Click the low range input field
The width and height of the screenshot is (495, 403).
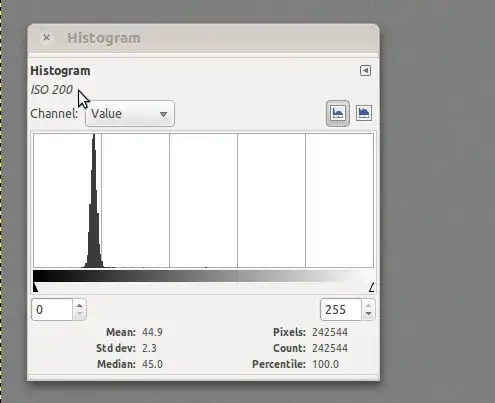(x=52, y=310)
